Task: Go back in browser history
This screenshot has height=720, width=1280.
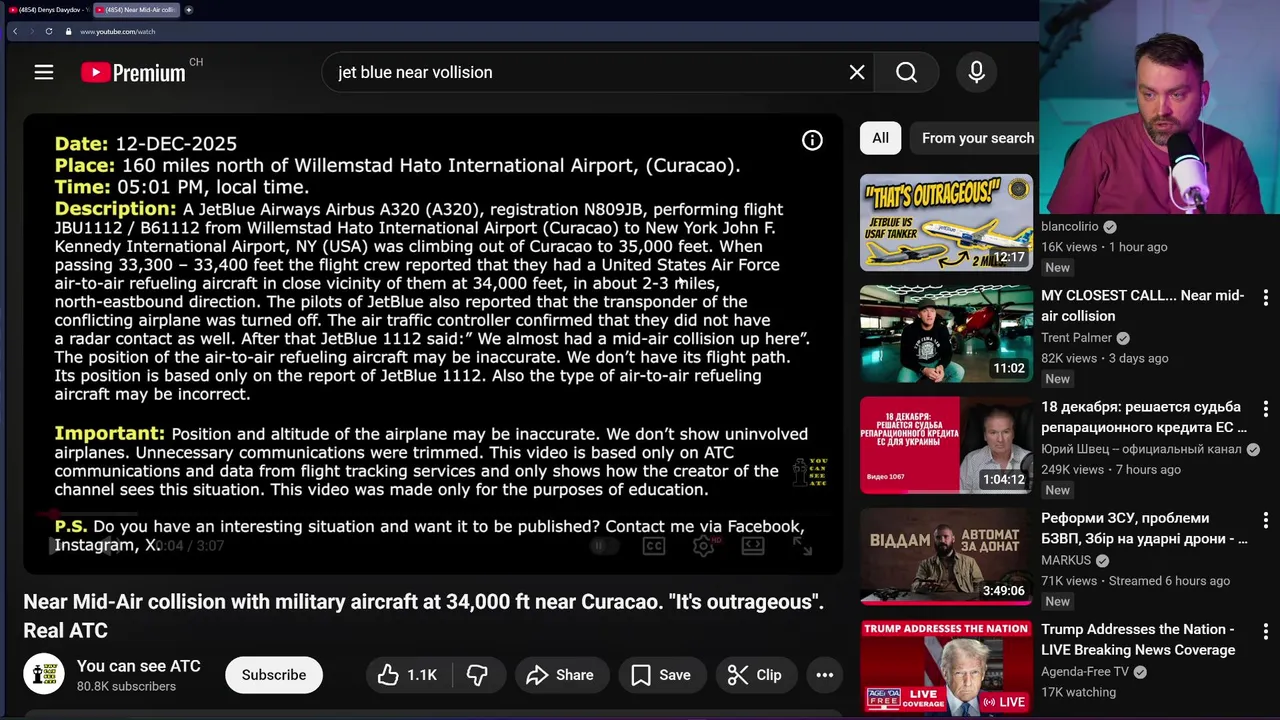Action: coord(15,32)
